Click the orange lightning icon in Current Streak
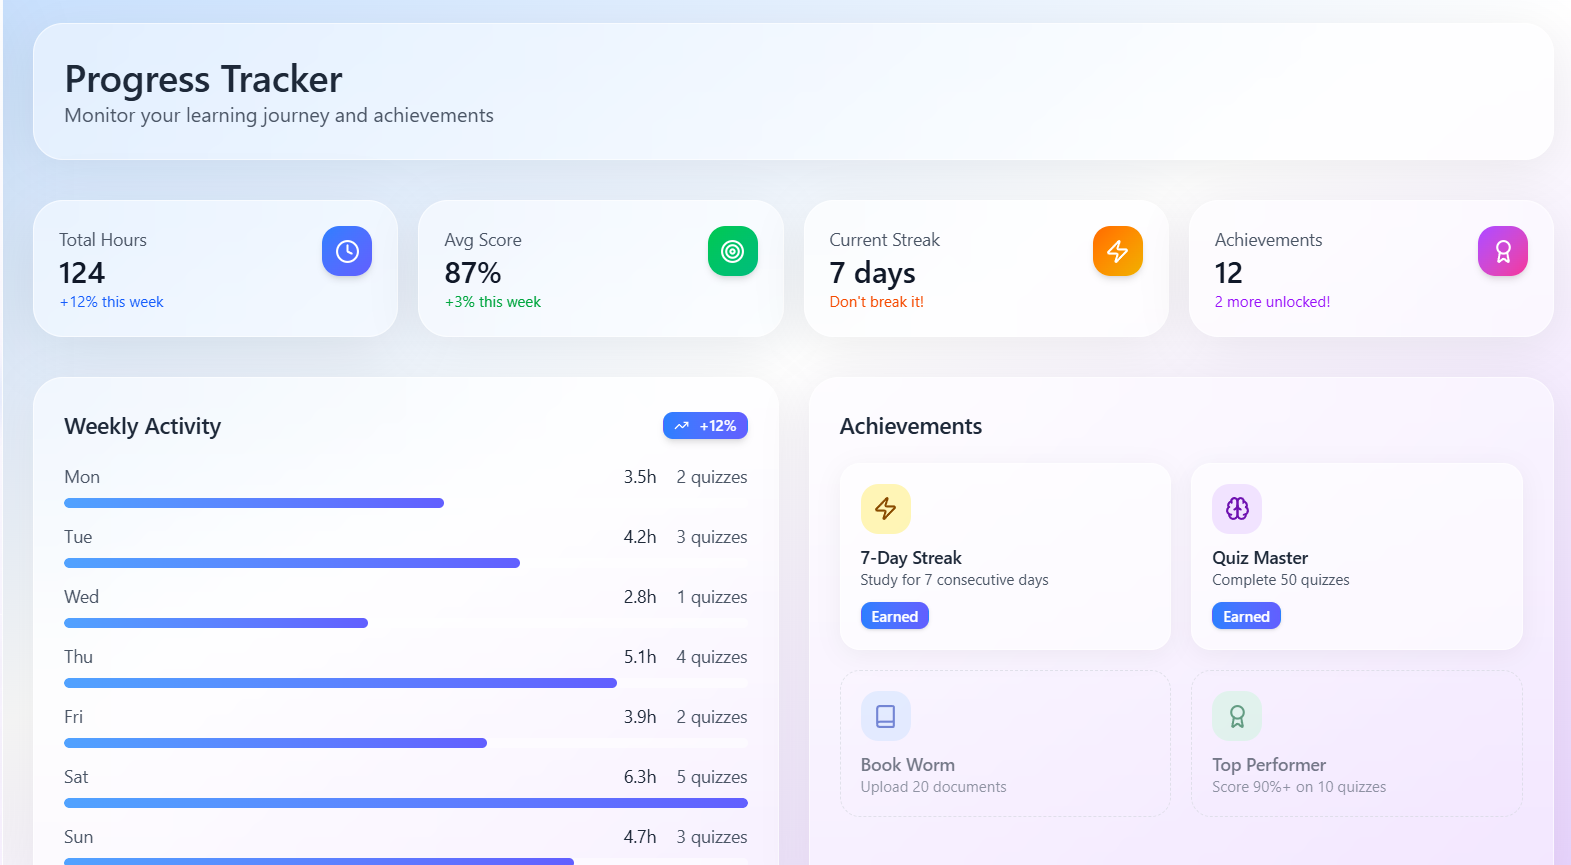This screenshot has height=865, width=1571. coord(1118,251)
